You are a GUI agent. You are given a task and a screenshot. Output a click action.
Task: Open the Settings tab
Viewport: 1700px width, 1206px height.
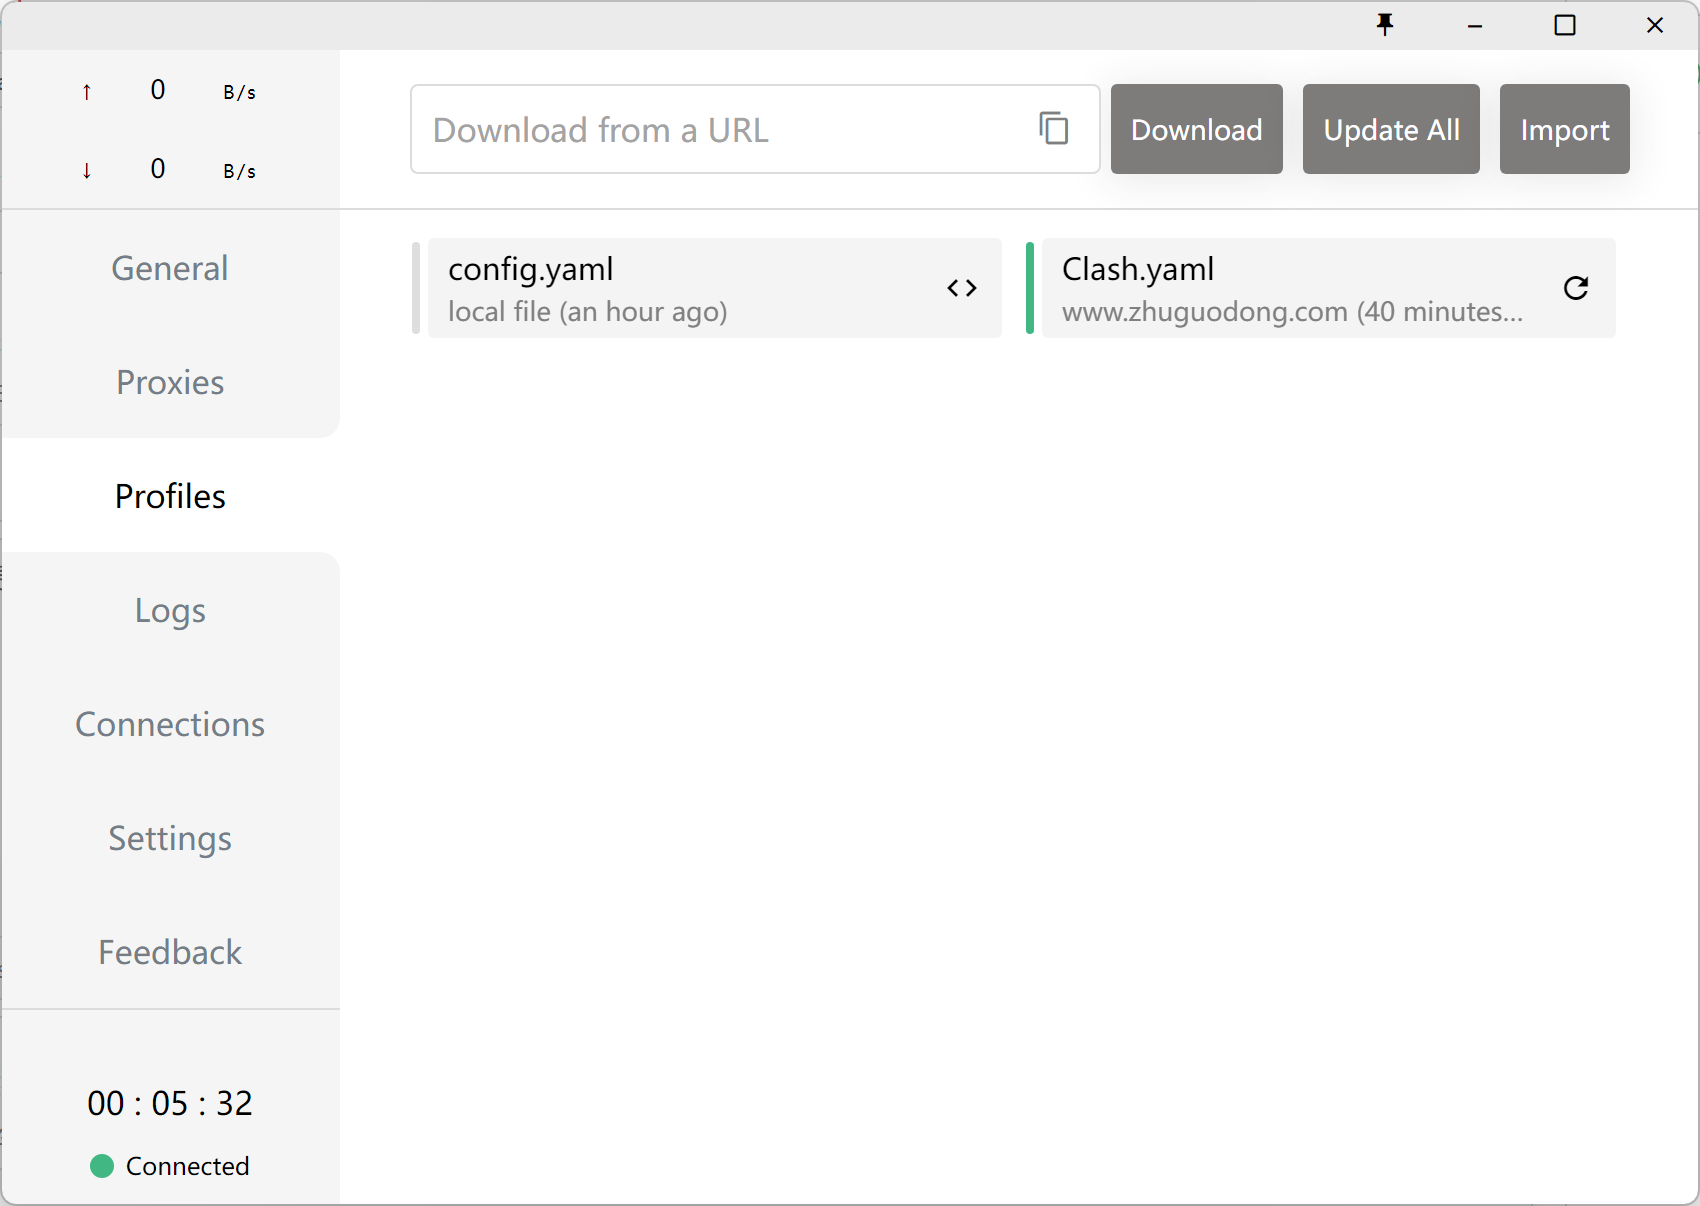pos(170,838)
